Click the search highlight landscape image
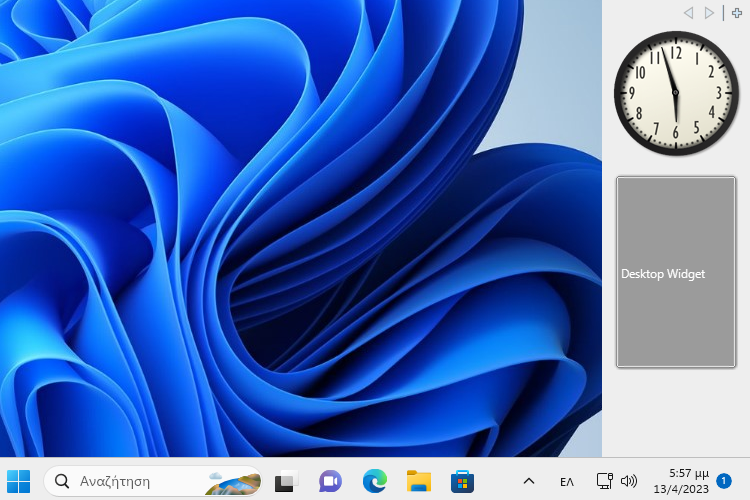This screenshot has width=750, height=500. tap(233, 482)
